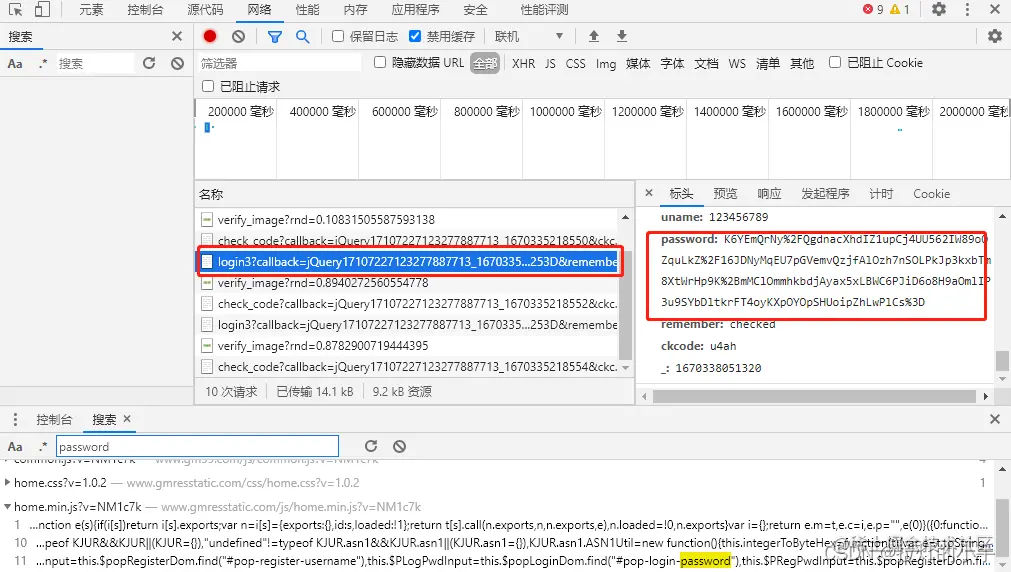Viewport: 1011px width, 572px height.
Task: Open the network throttling dropdown
Action: coord(529,36)
